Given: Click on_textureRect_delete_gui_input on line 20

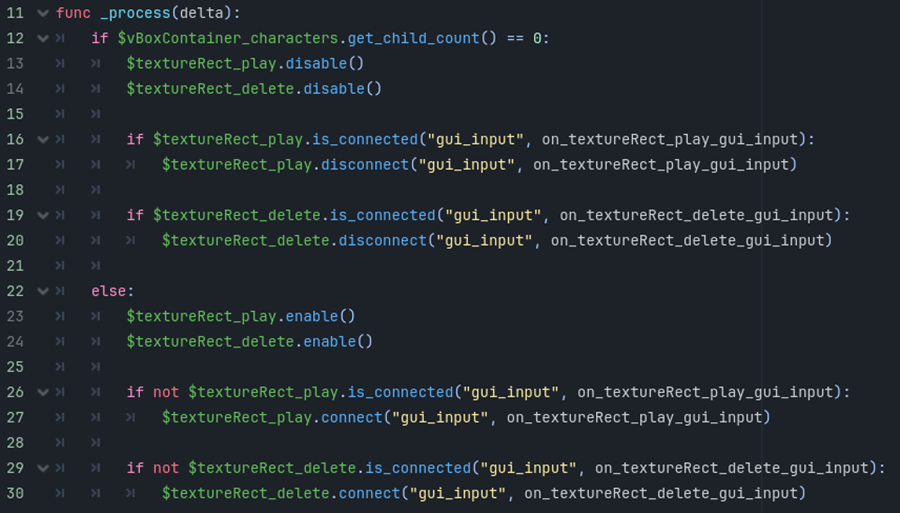Looking at the screenshot, I should (688, 240).
